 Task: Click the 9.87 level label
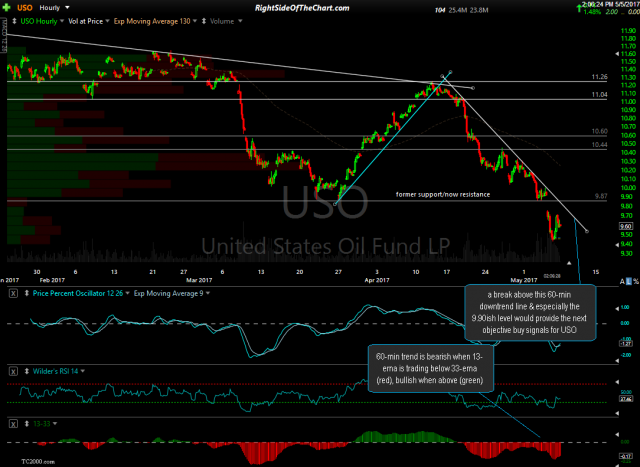point(601,196)
